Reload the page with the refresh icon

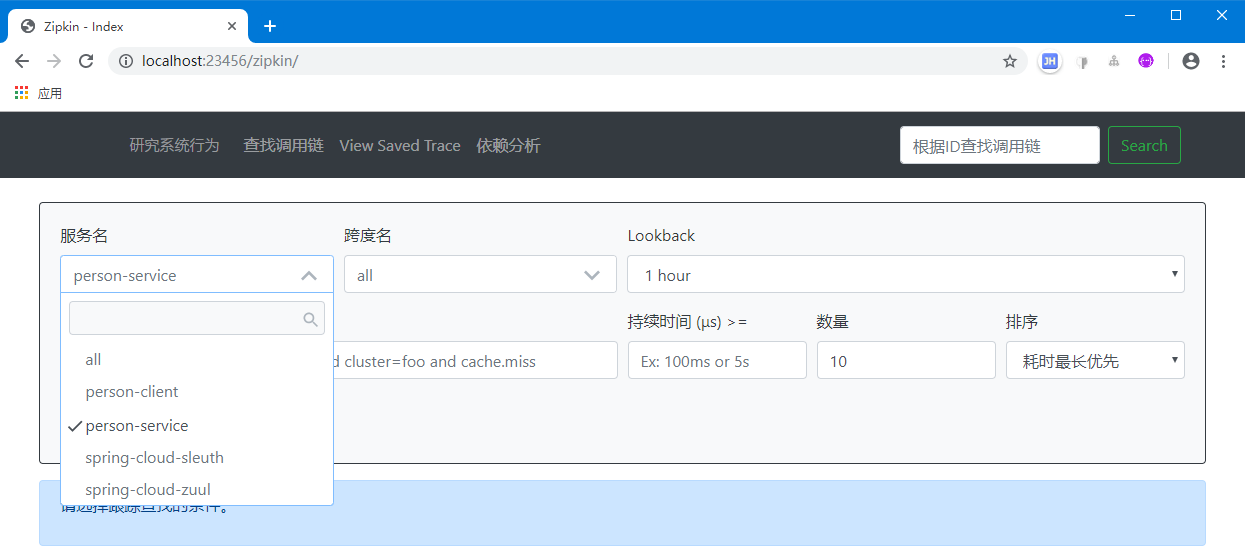pyautogui.click(x=86, y=61)
